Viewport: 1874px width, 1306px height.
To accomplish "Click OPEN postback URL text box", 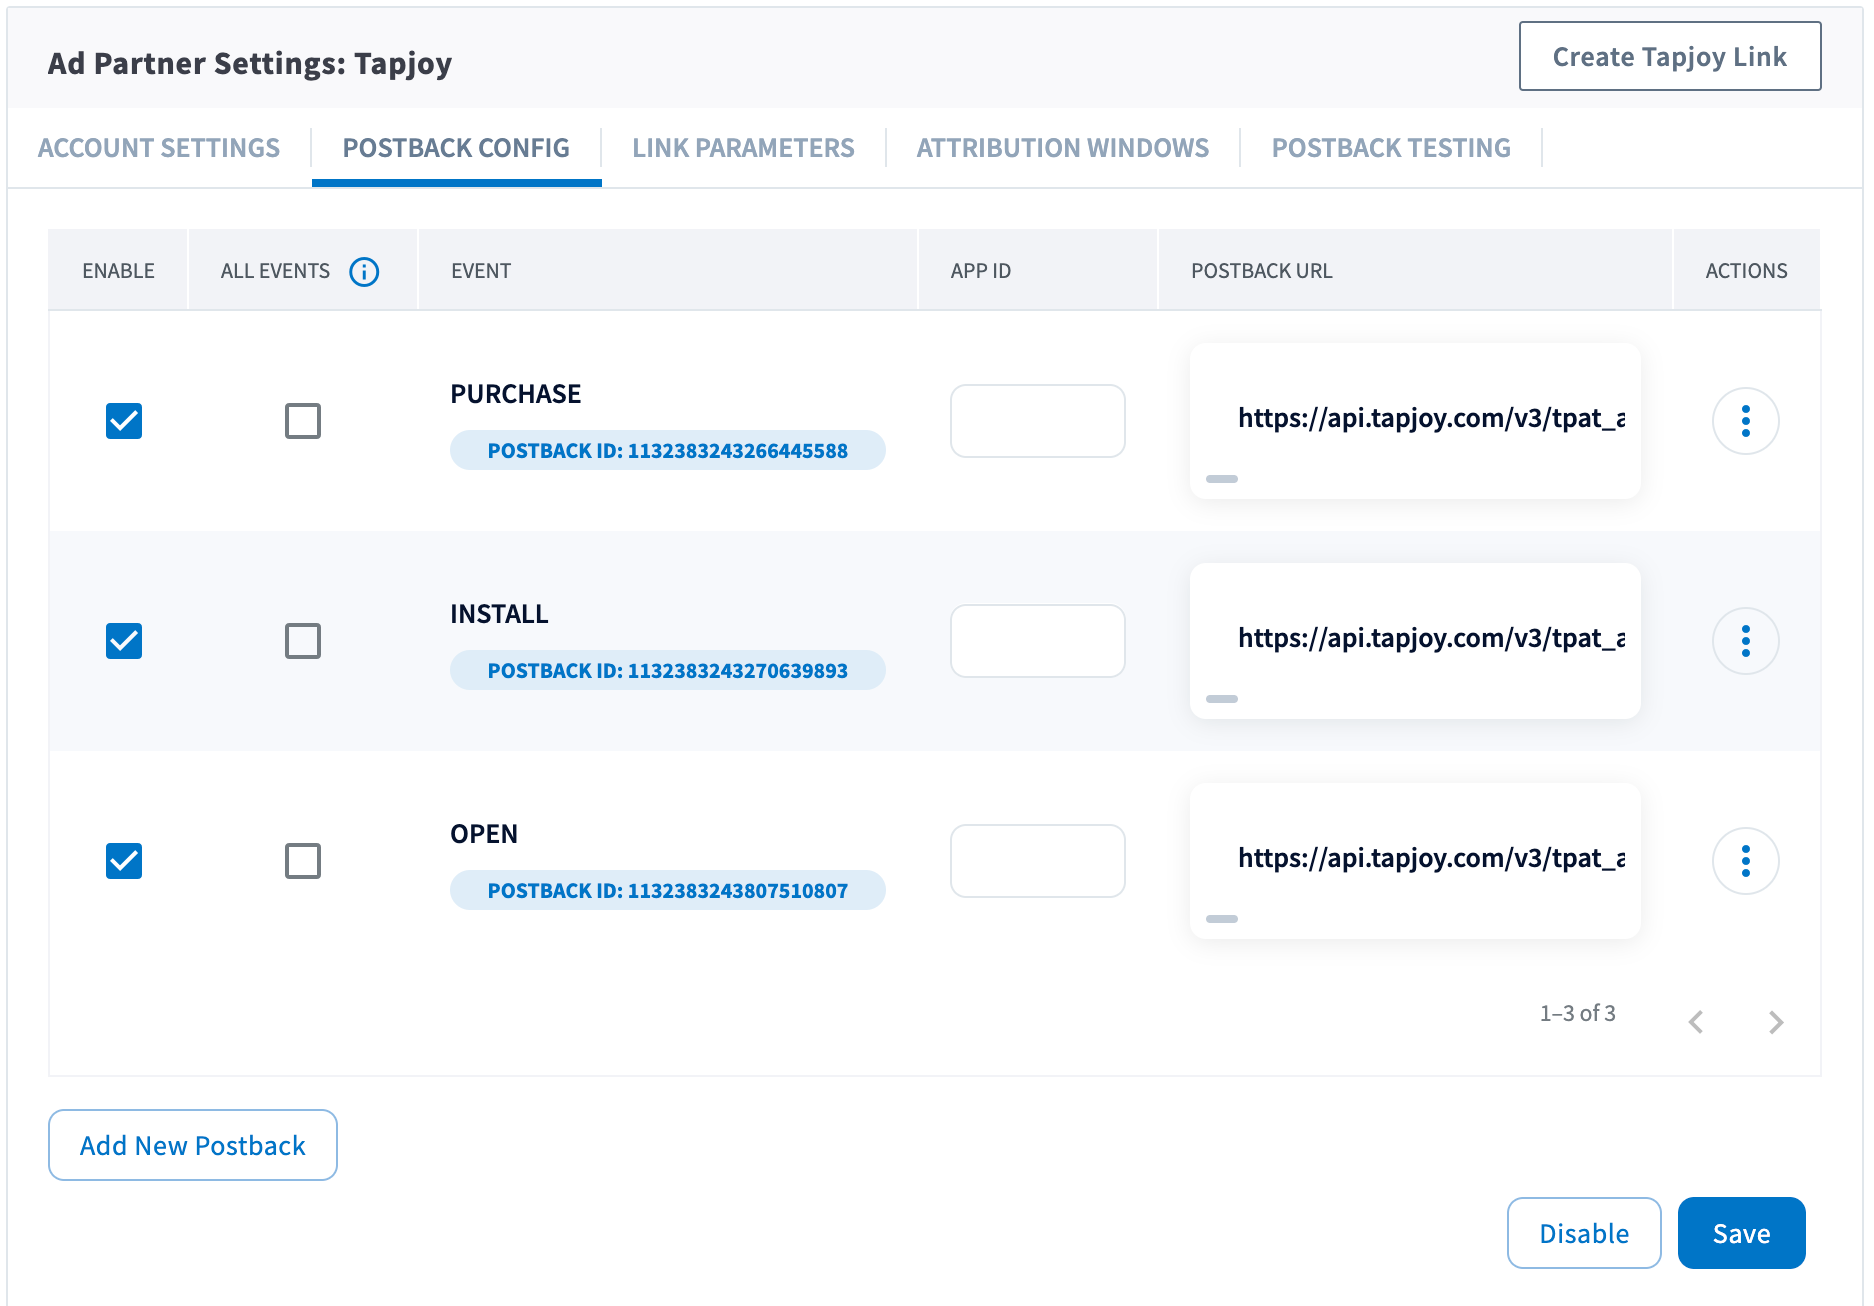I will pos(1415,861).
